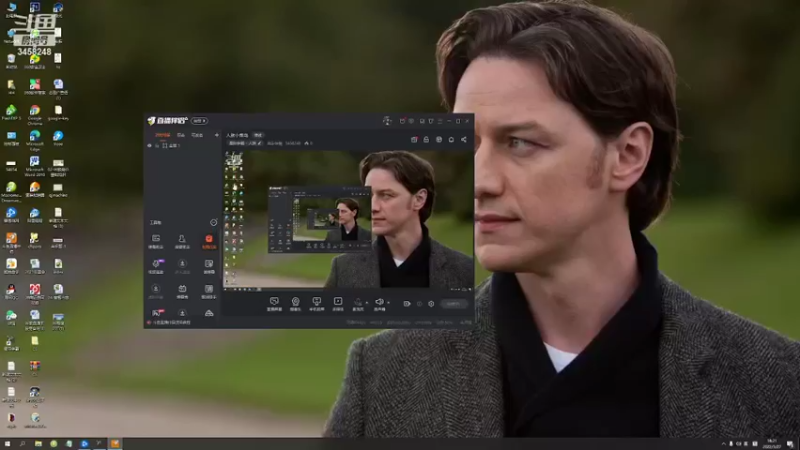
Task: Open settings with the gear icon near Start Live
Action: [431, 304]
